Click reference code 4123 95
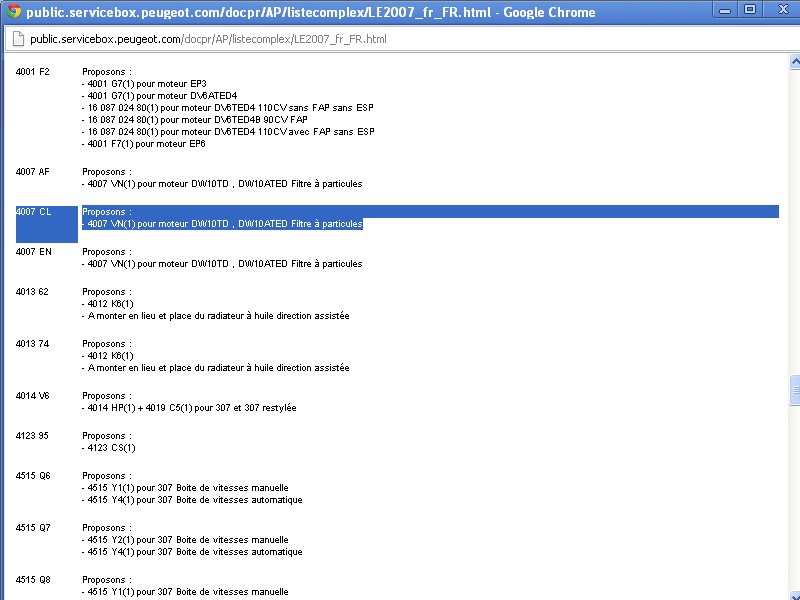The width and height of the screenshot is (800, 600). click(x=32, y=436)
